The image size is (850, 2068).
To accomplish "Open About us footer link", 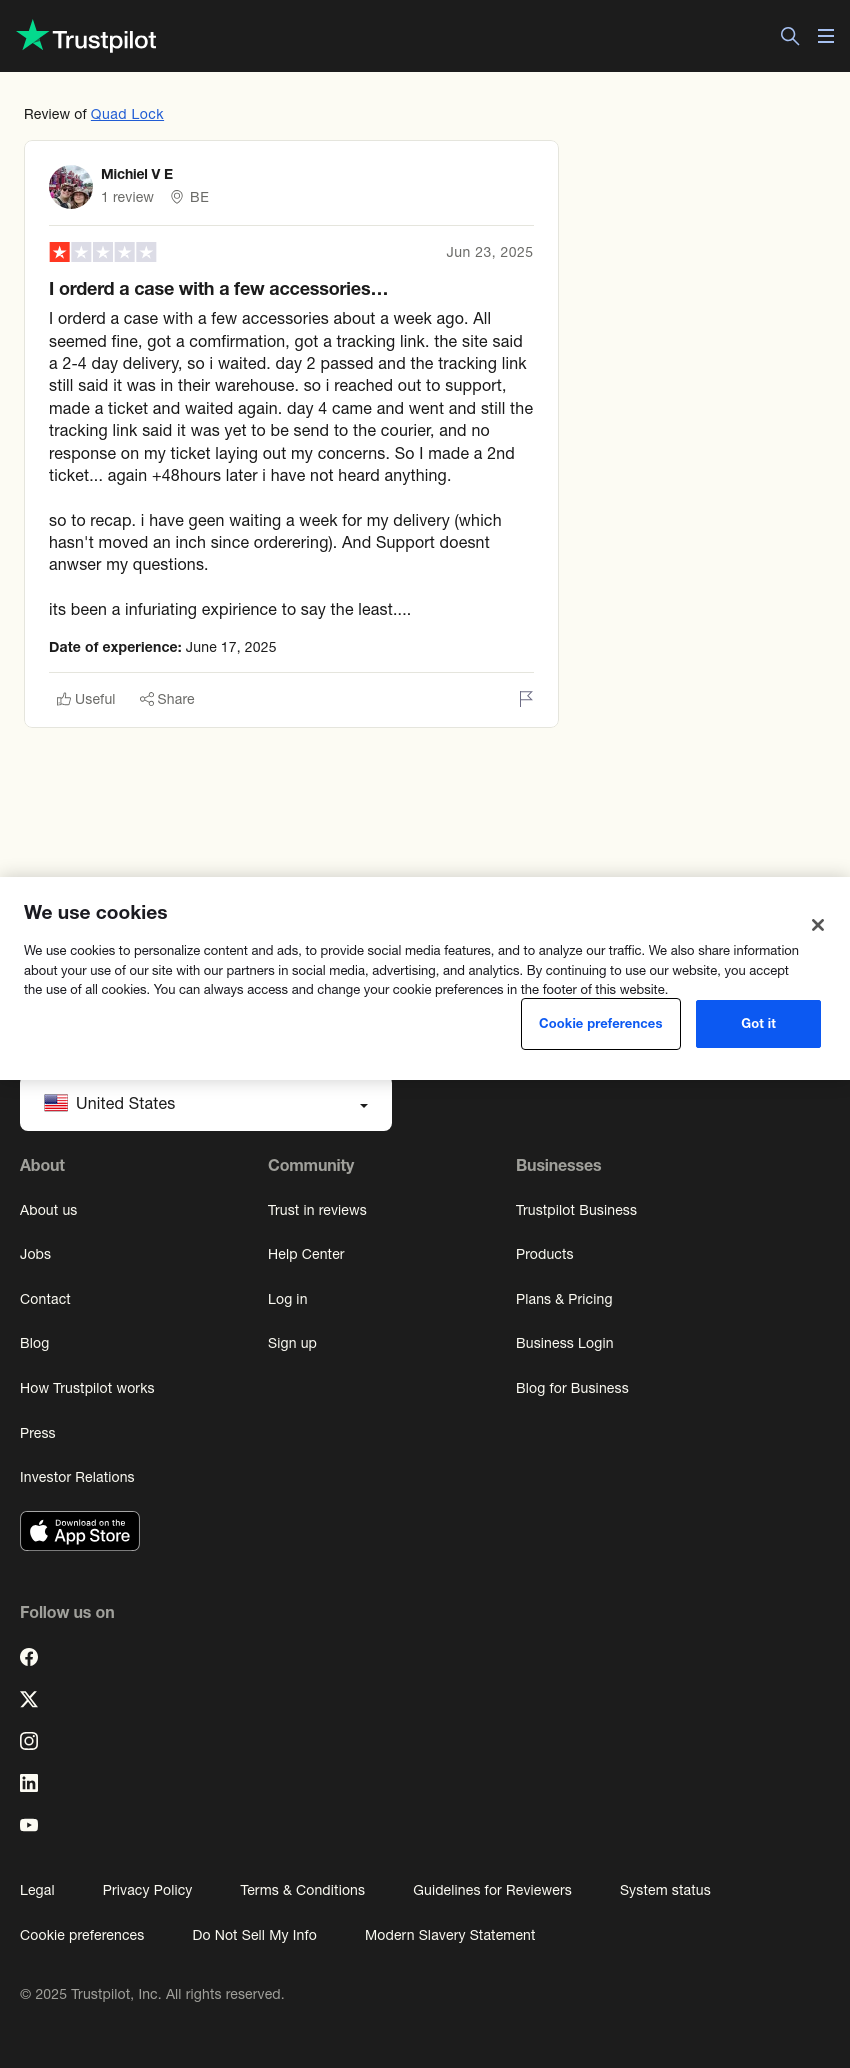I will (48, 1210).
